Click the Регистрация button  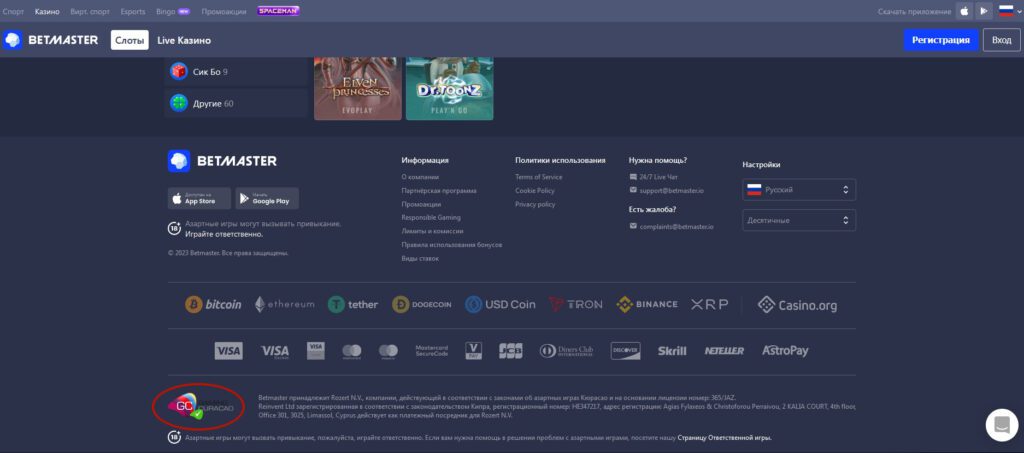[x=941, y=40]
